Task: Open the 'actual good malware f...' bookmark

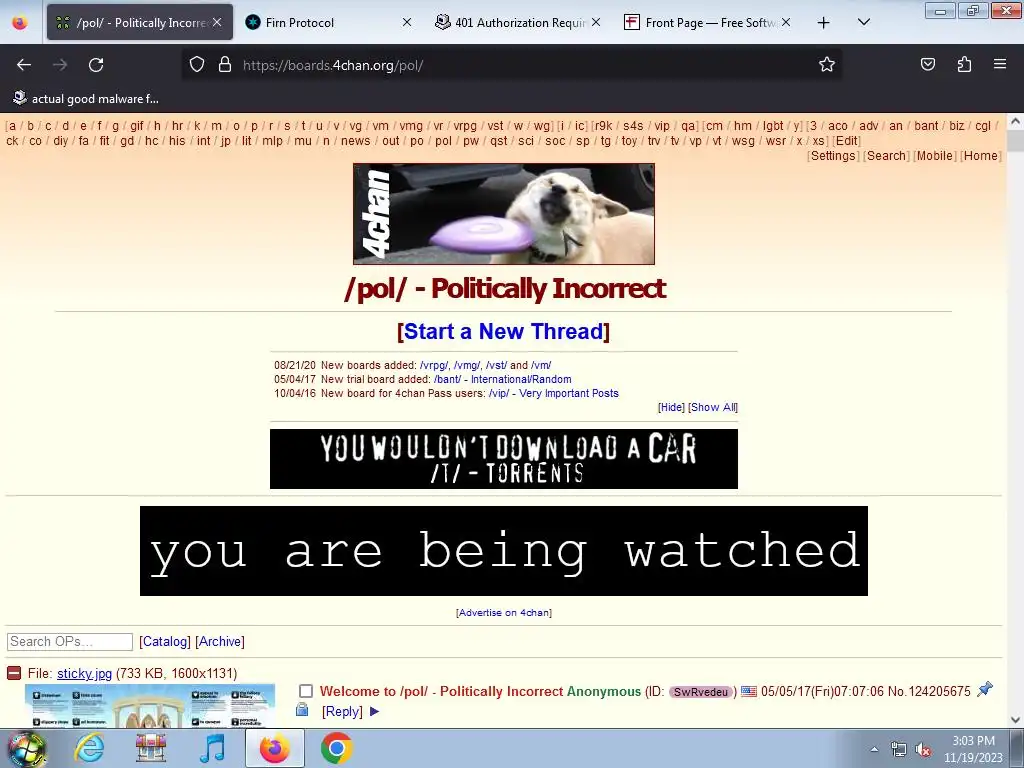Action: (x=86, y=99)
